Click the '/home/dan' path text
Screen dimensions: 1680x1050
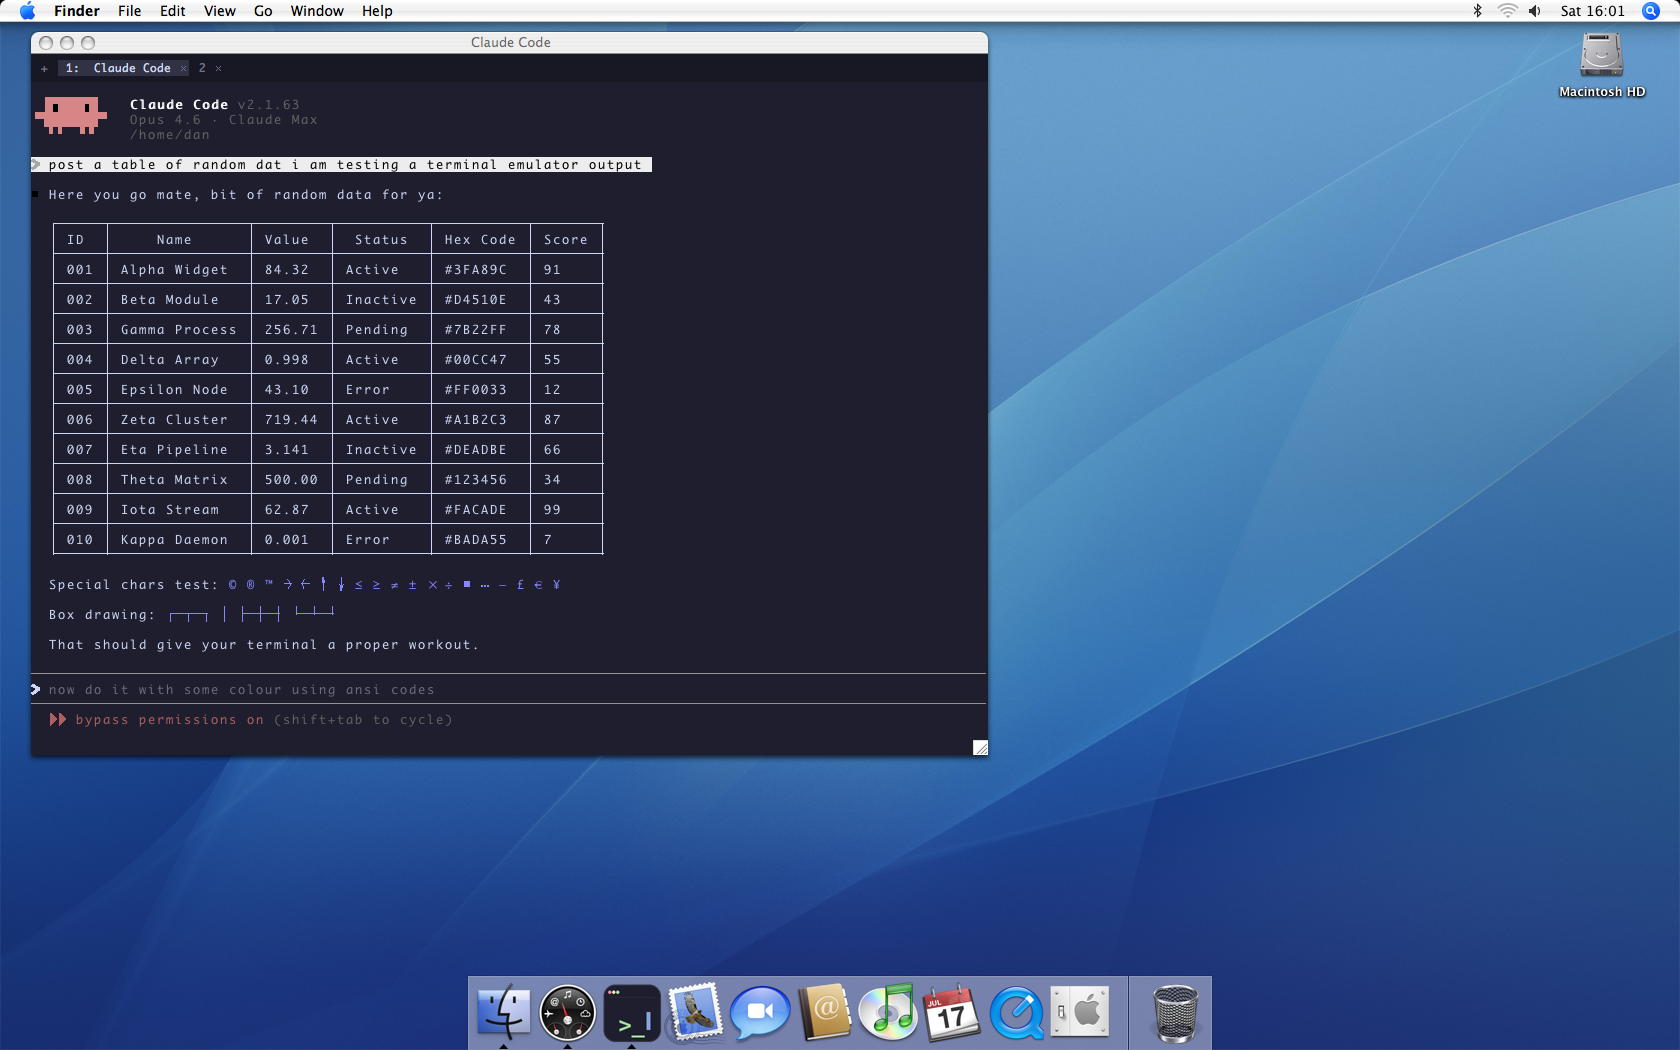click(x=169, y=134)
